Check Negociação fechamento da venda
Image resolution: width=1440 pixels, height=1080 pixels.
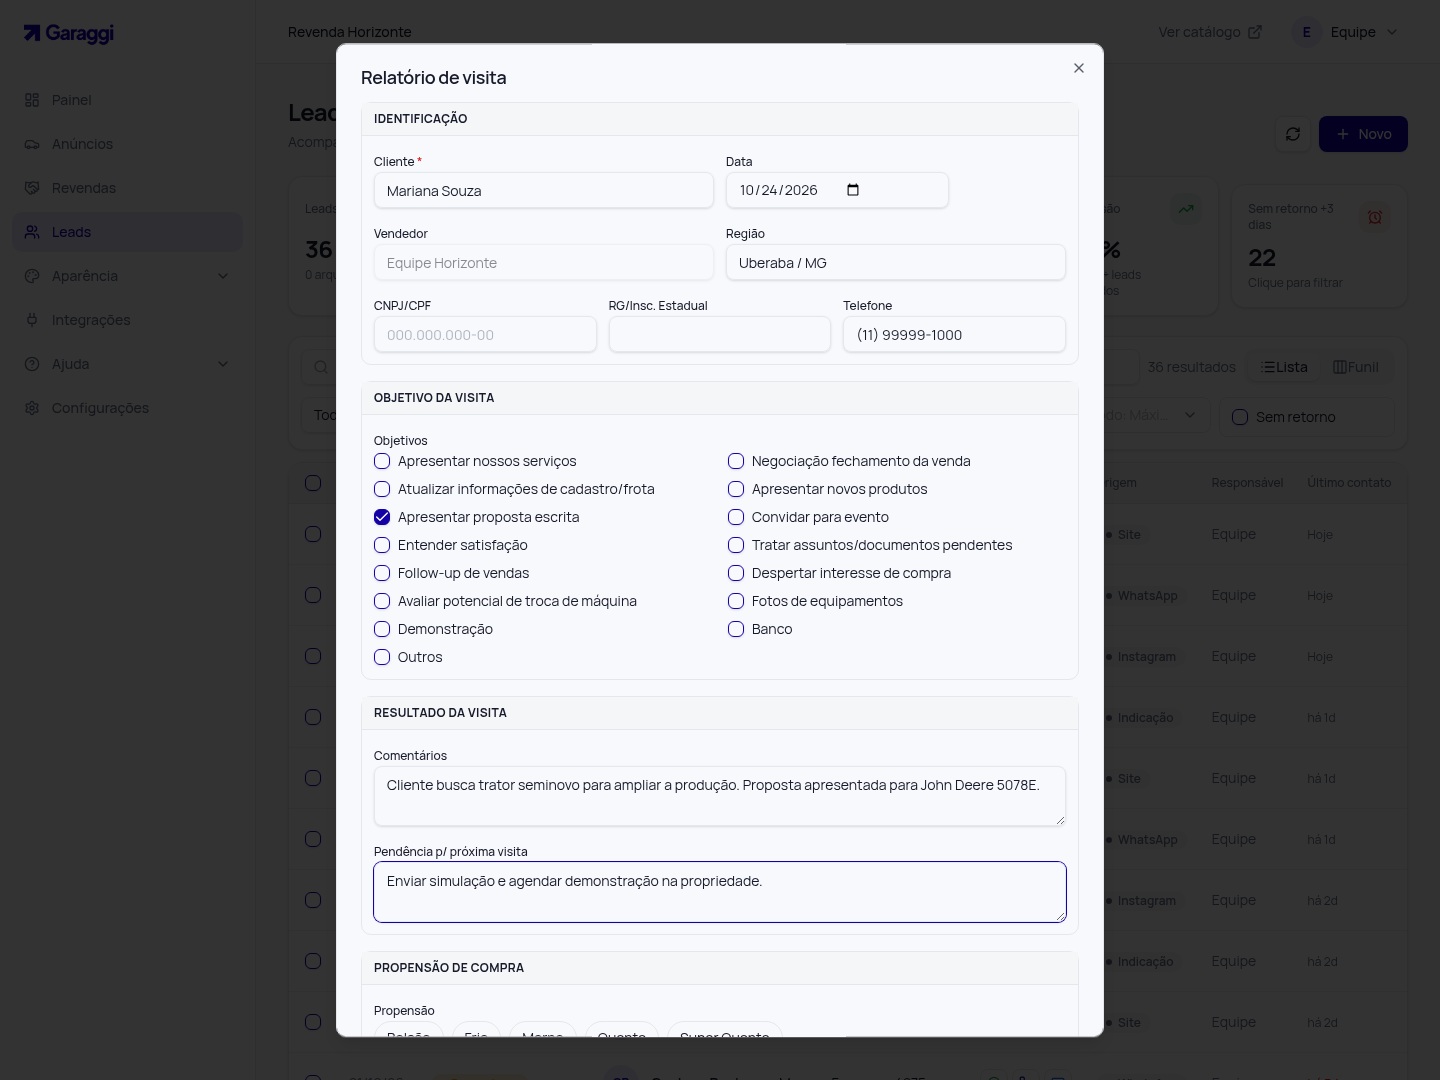(736, 461)
